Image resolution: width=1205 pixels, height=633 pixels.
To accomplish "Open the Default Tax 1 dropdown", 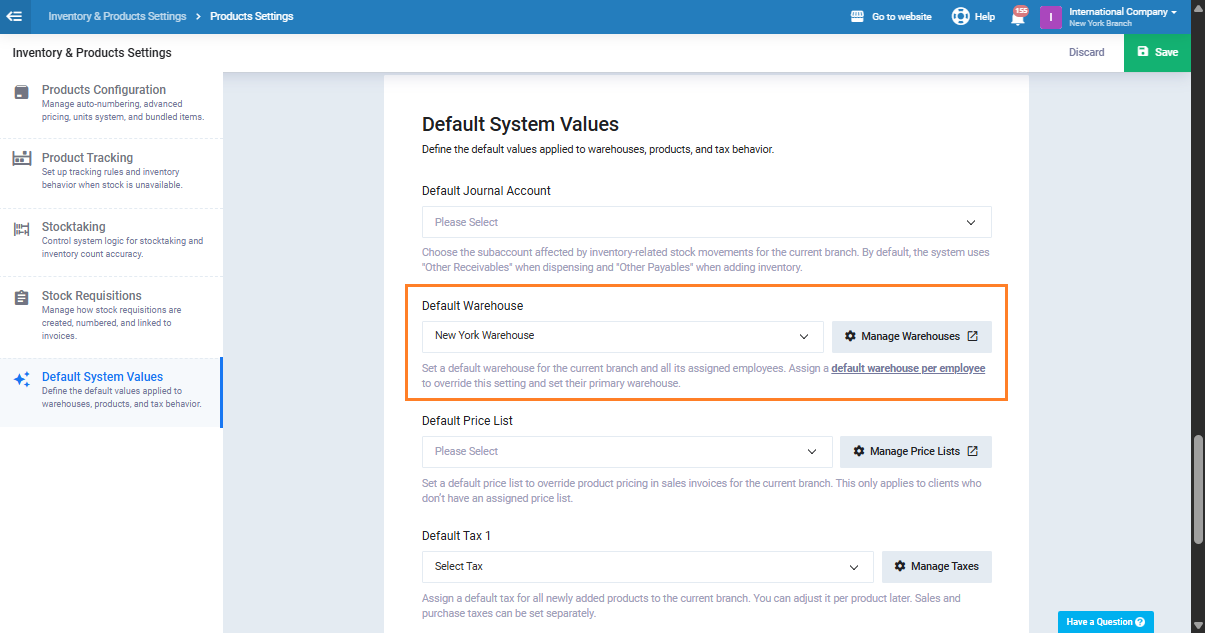I will pos(647,567).
